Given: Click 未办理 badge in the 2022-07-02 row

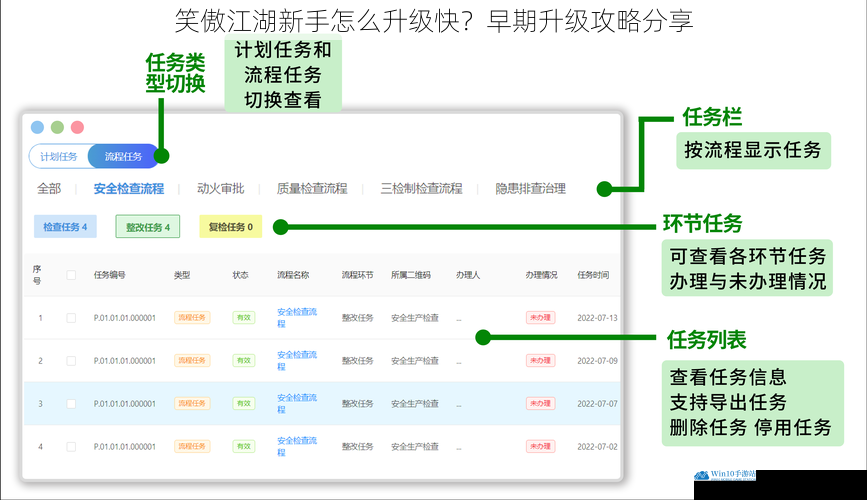Looking at the screenshot, I should 540,446.
